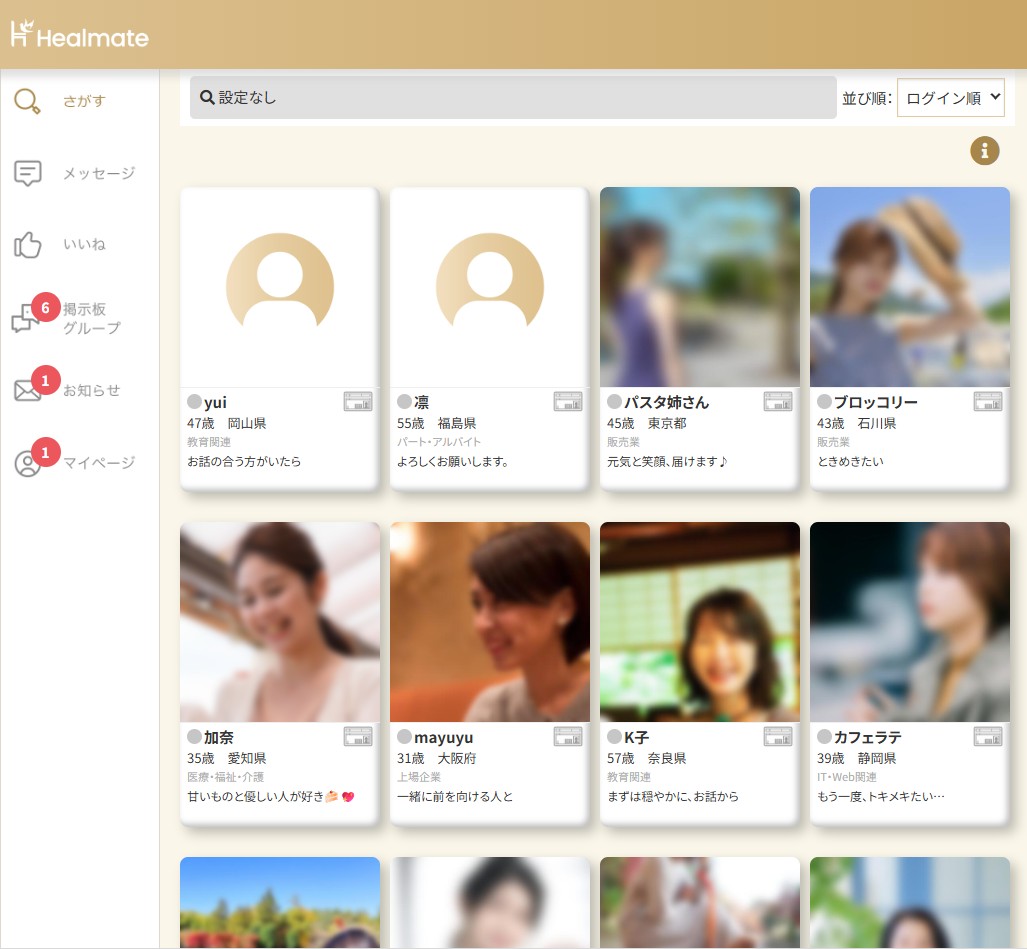Click the round info icon
The width and height of the screenshot is (1027, 949).
click(x=984, y=151)
